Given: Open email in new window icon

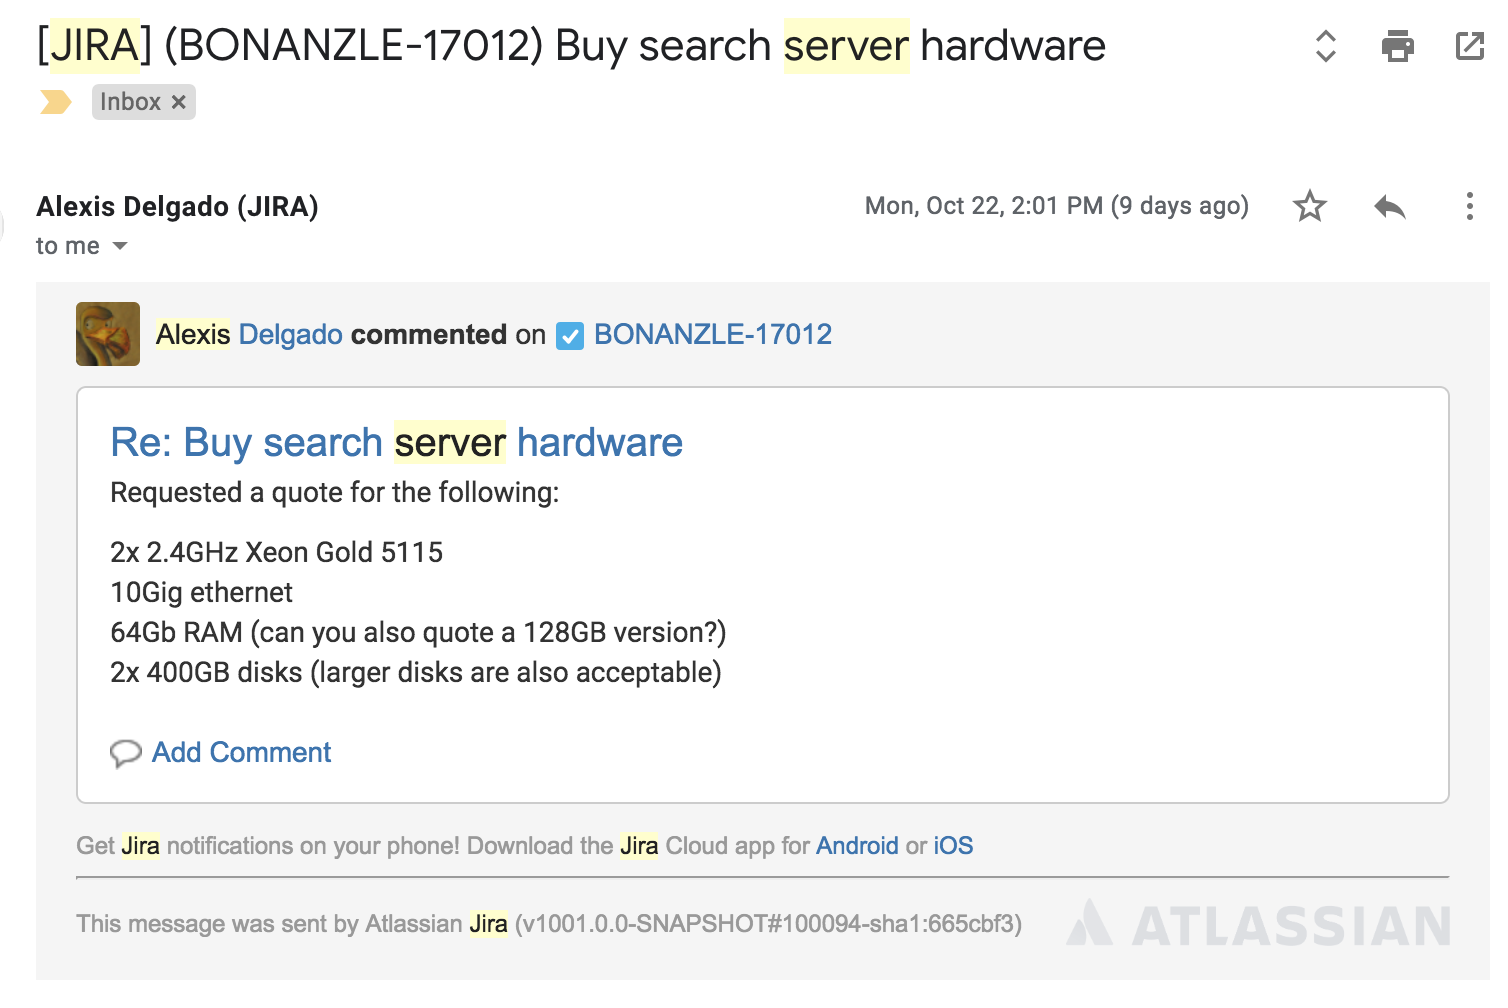Looking at the screenshot, I should (1469, 46).
